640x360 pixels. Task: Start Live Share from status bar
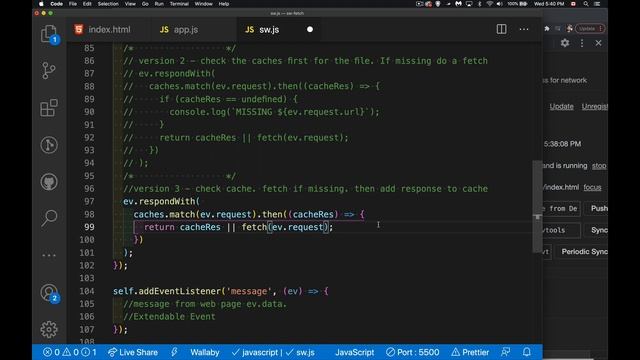(x=133, y=352)
